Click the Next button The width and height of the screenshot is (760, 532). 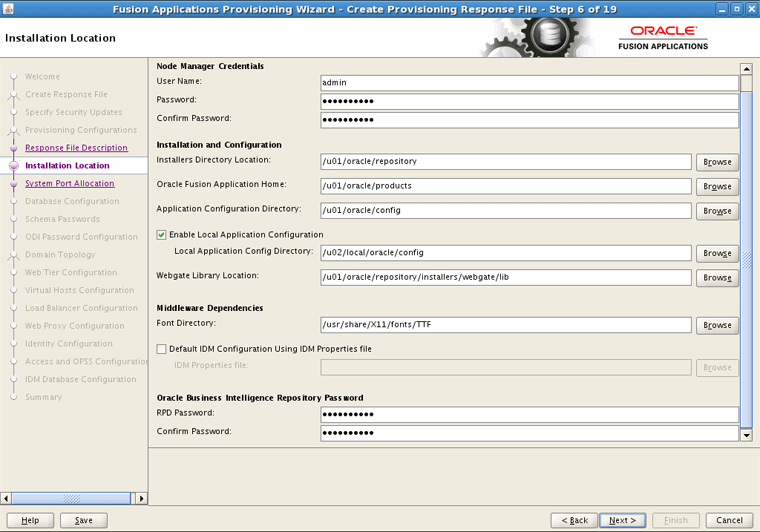coord(622,520)
